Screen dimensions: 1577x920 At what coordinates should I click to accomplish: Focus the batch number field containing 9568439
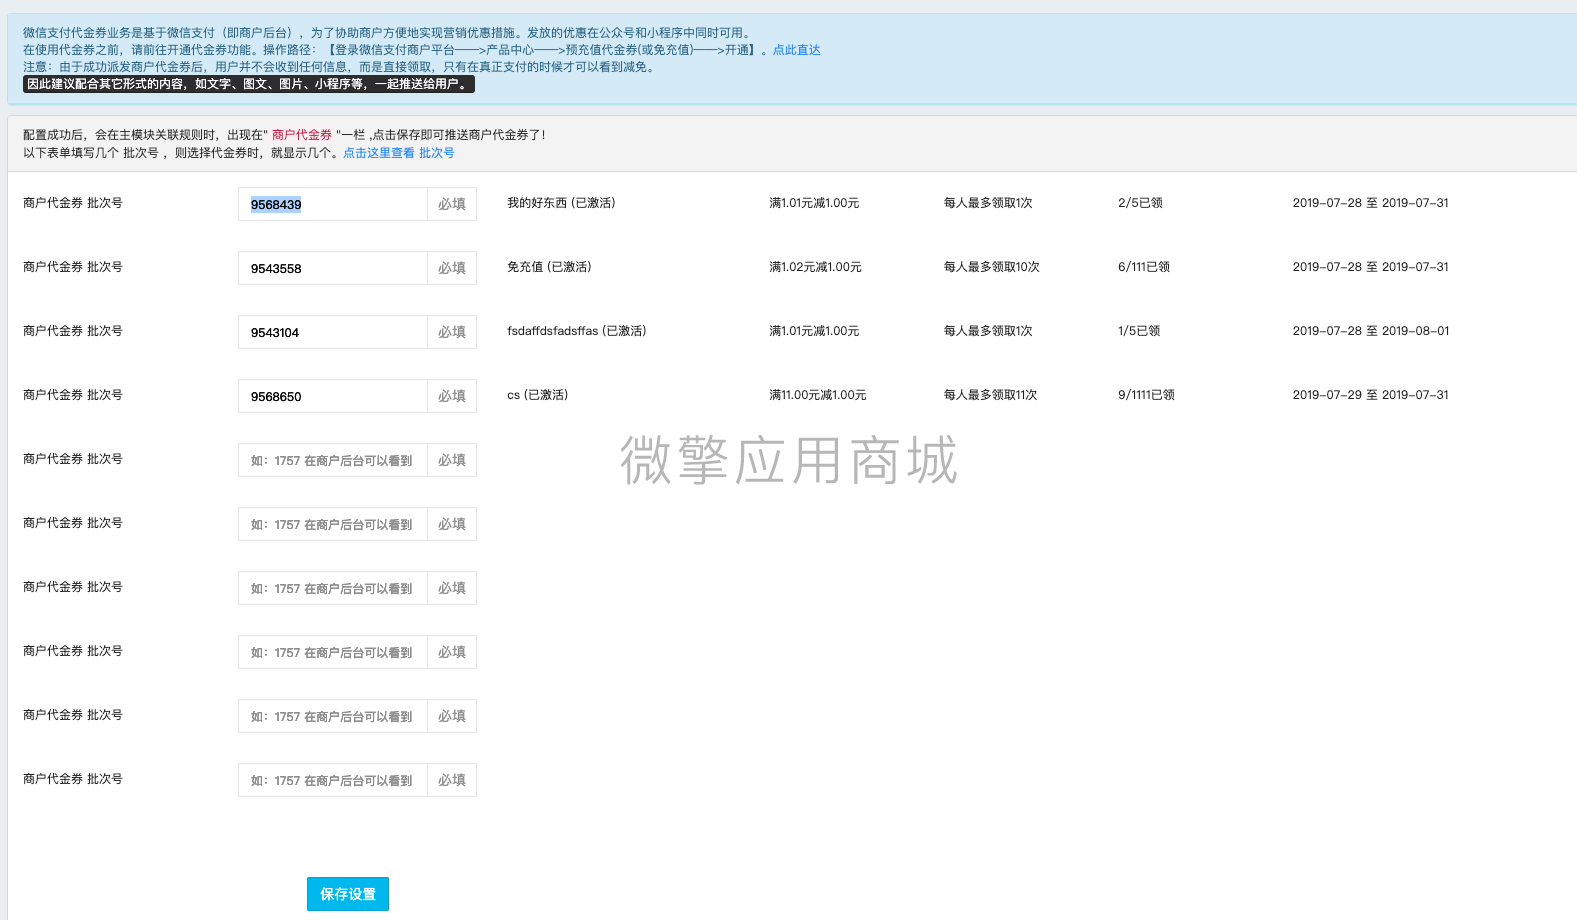[333, 204]
